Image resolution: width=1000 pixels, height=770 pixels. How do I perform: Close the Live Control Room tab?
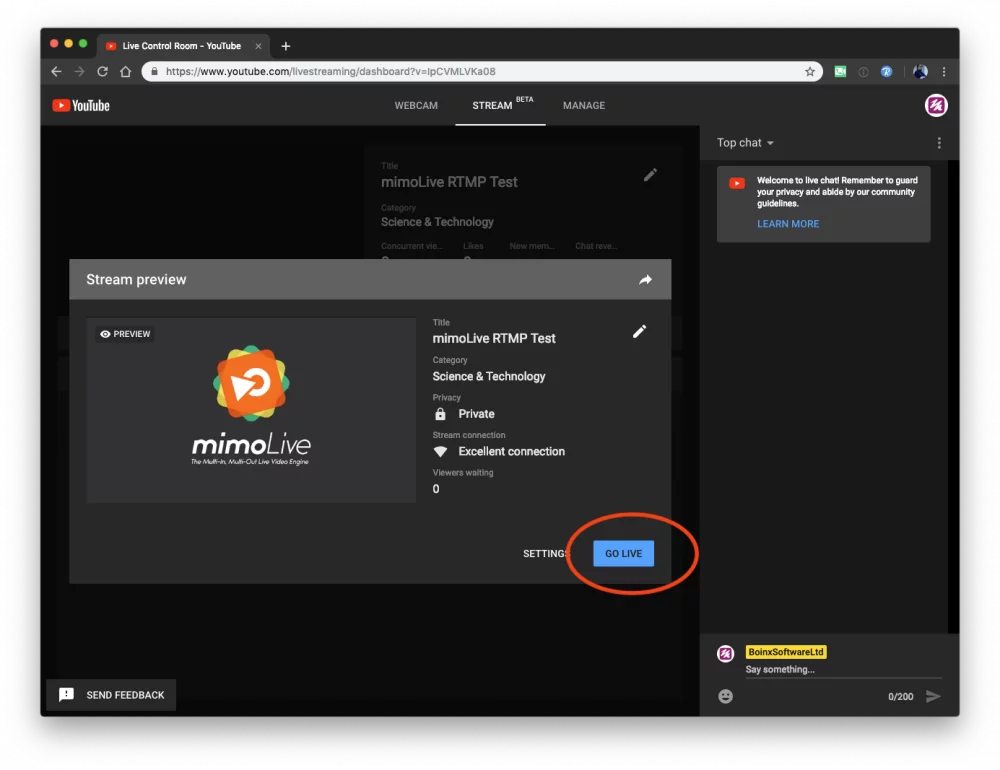[258, 46]
